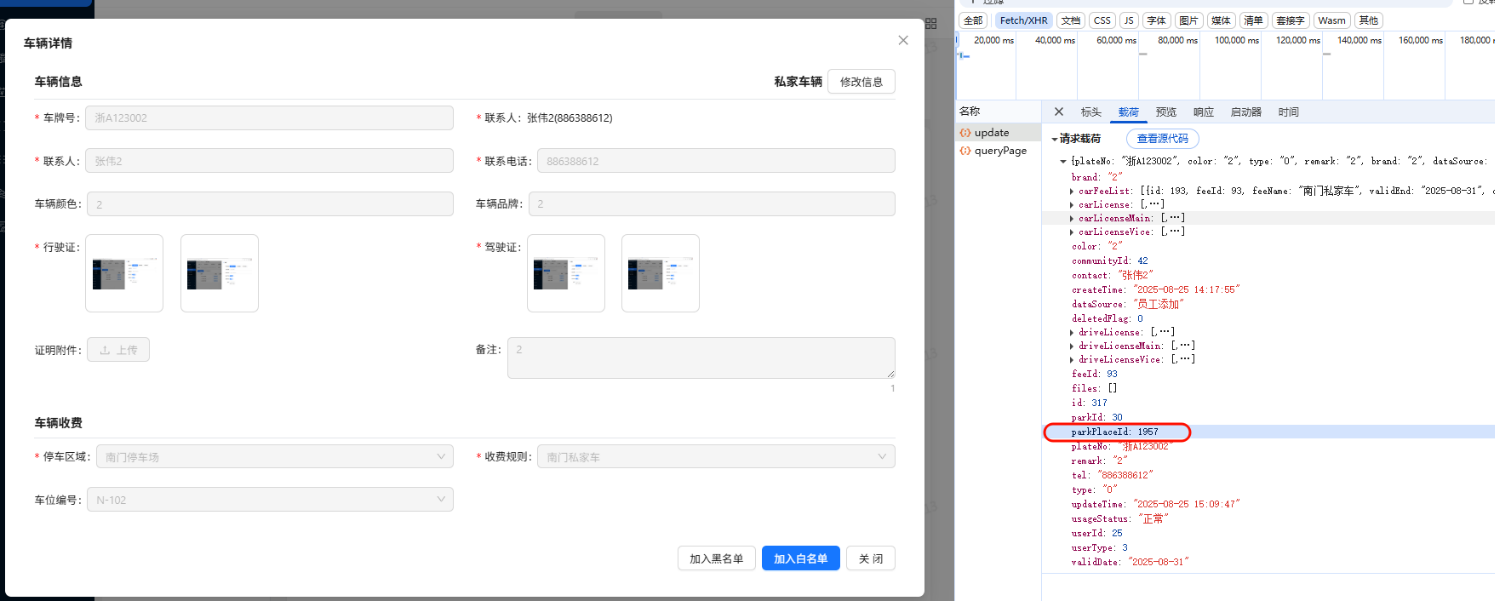
Task: Click the 修改信息 button
Action: coord(861,81)
